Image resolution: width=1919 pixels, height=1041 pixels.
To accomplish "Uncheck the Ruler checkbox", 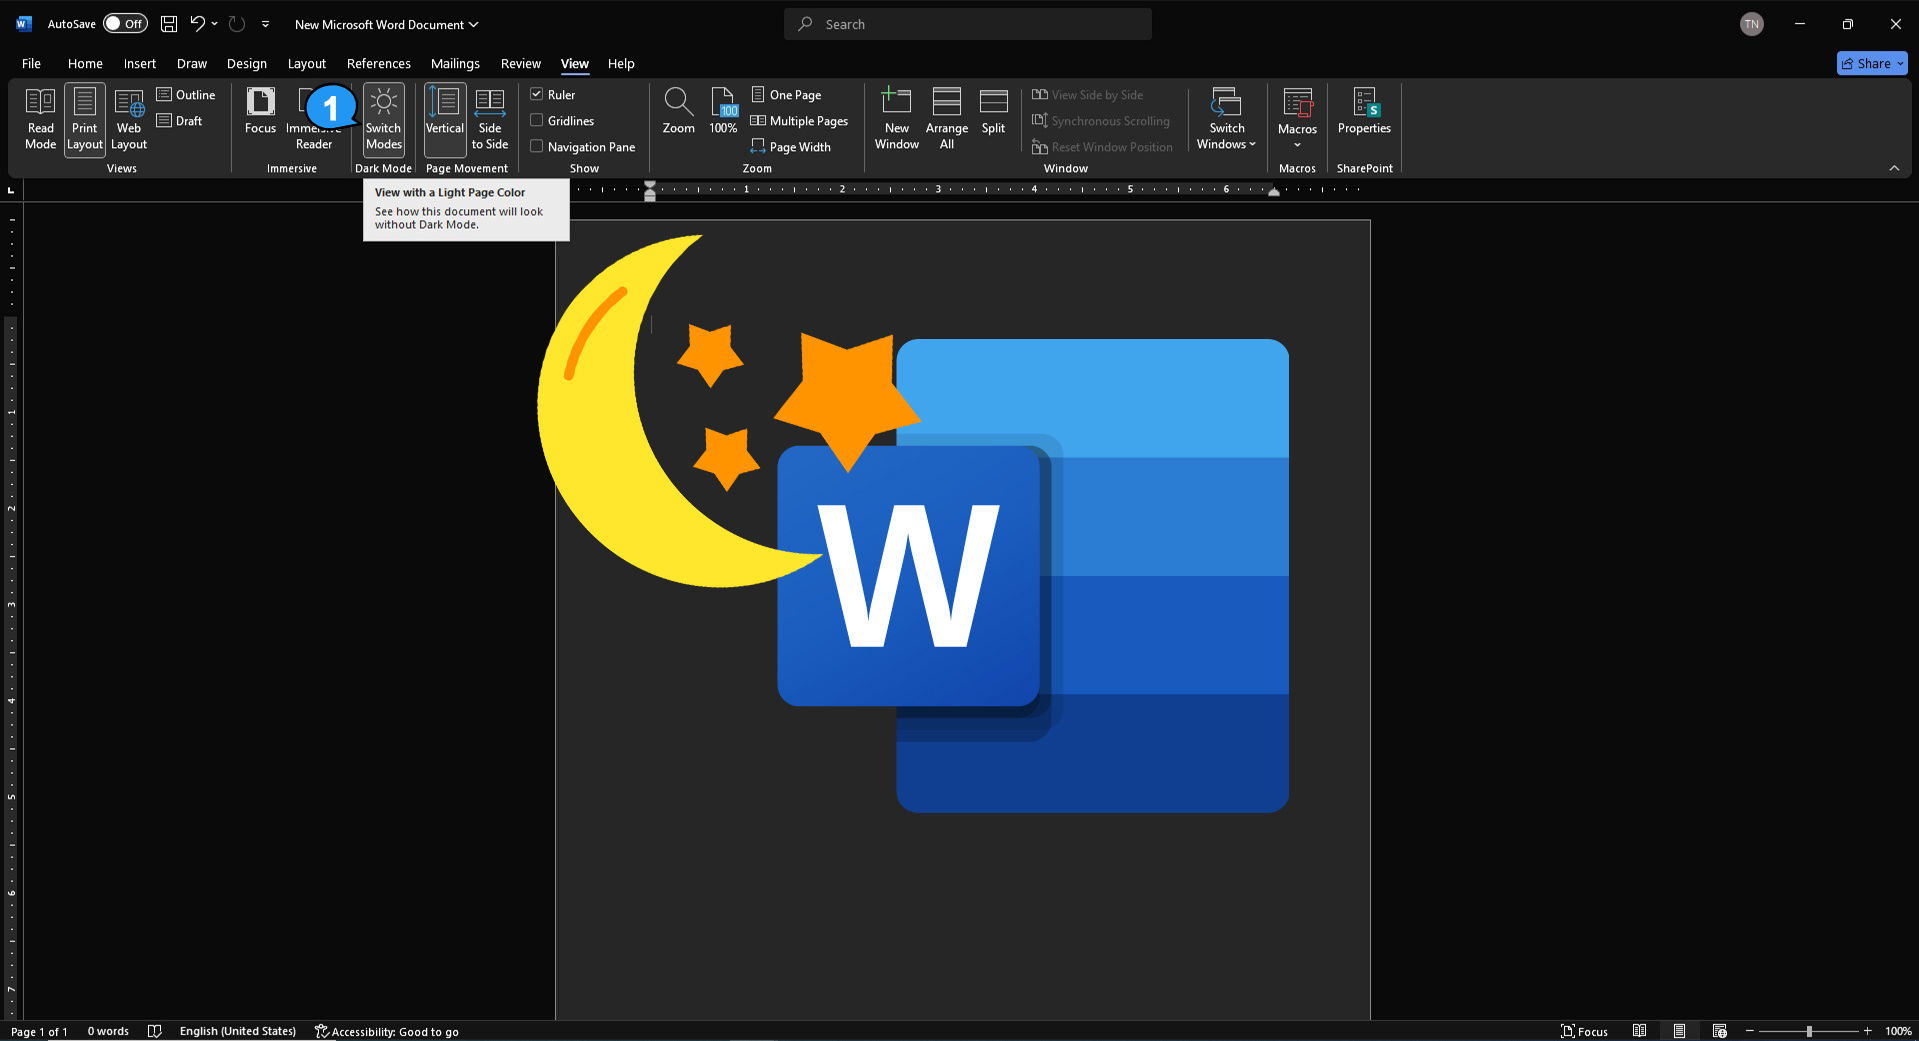I will [537, 94].
